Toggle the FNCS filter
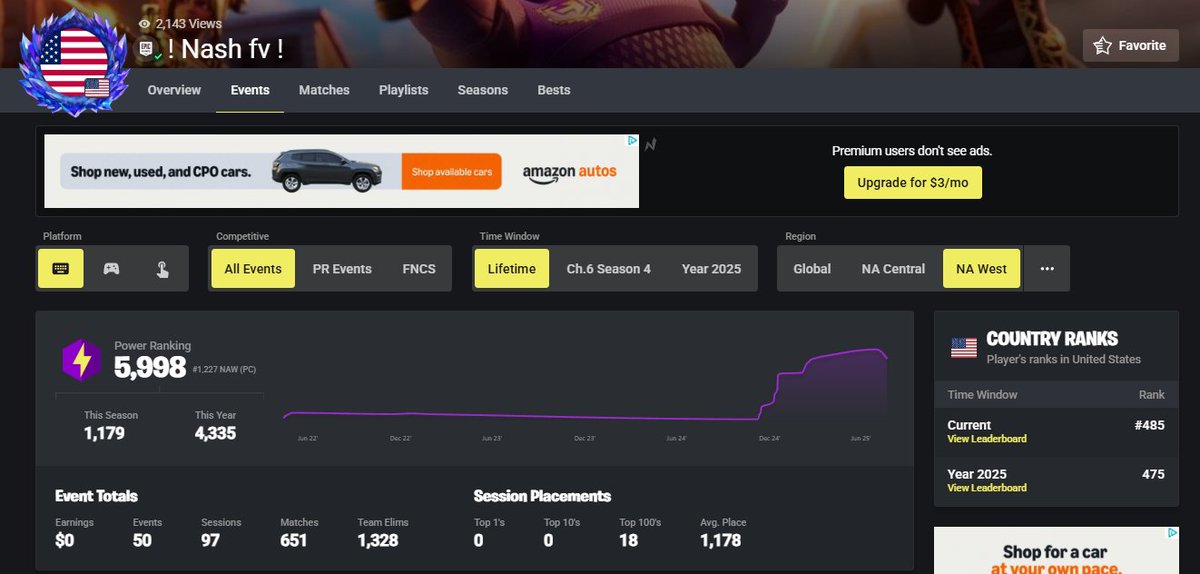This screenshot has width=1200, height=574. (x=419, y=269)
